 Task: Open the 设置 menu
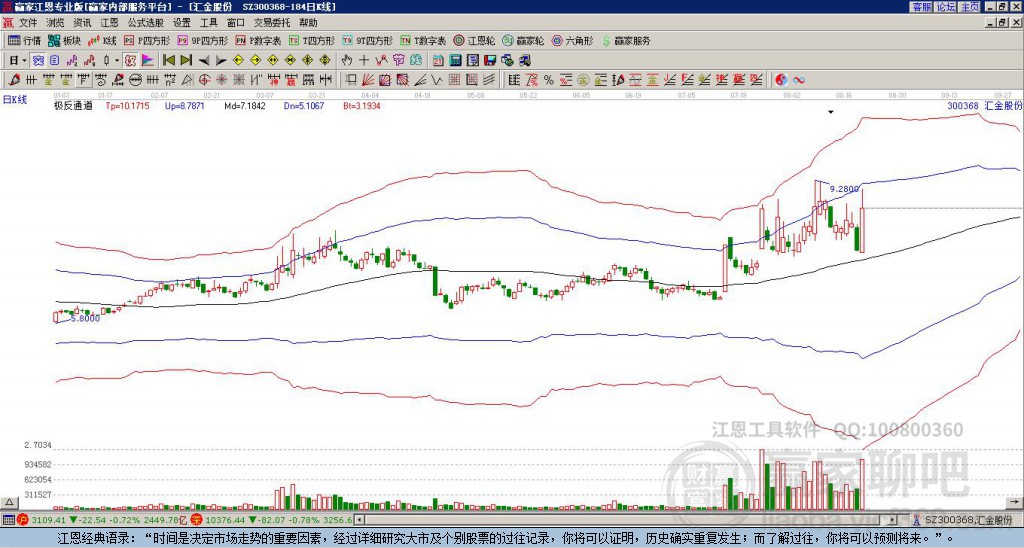[182, 23]
